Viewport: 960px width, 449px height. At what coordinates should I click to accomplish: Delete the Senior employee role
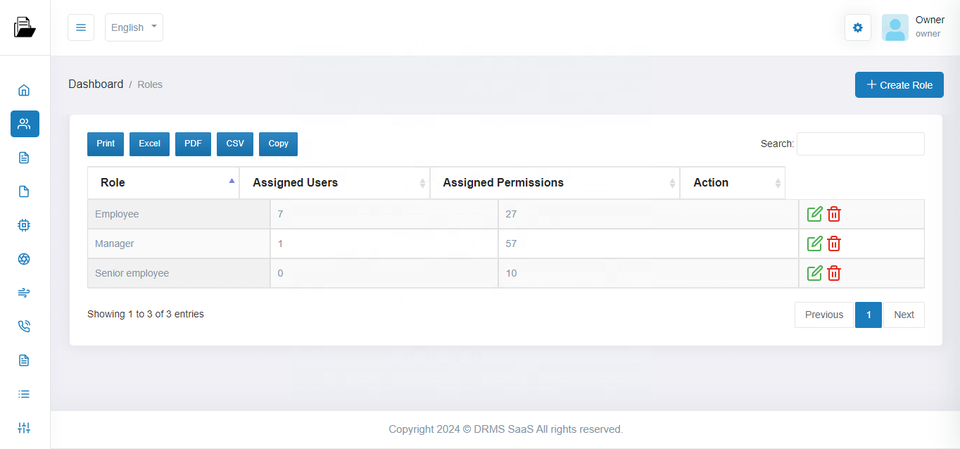(x=834, y=274)
